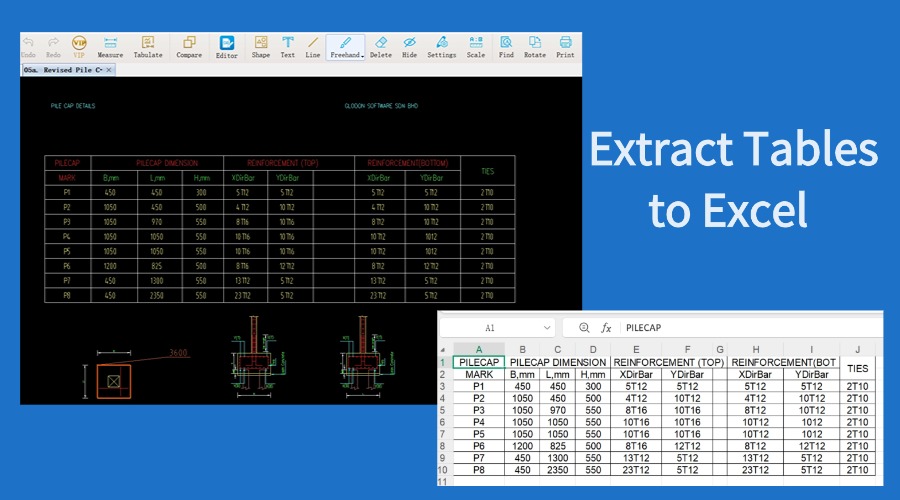Screen dimensions: 900x500
Task: Choose the Text annotation tool
Action: (x=288, y=46)
